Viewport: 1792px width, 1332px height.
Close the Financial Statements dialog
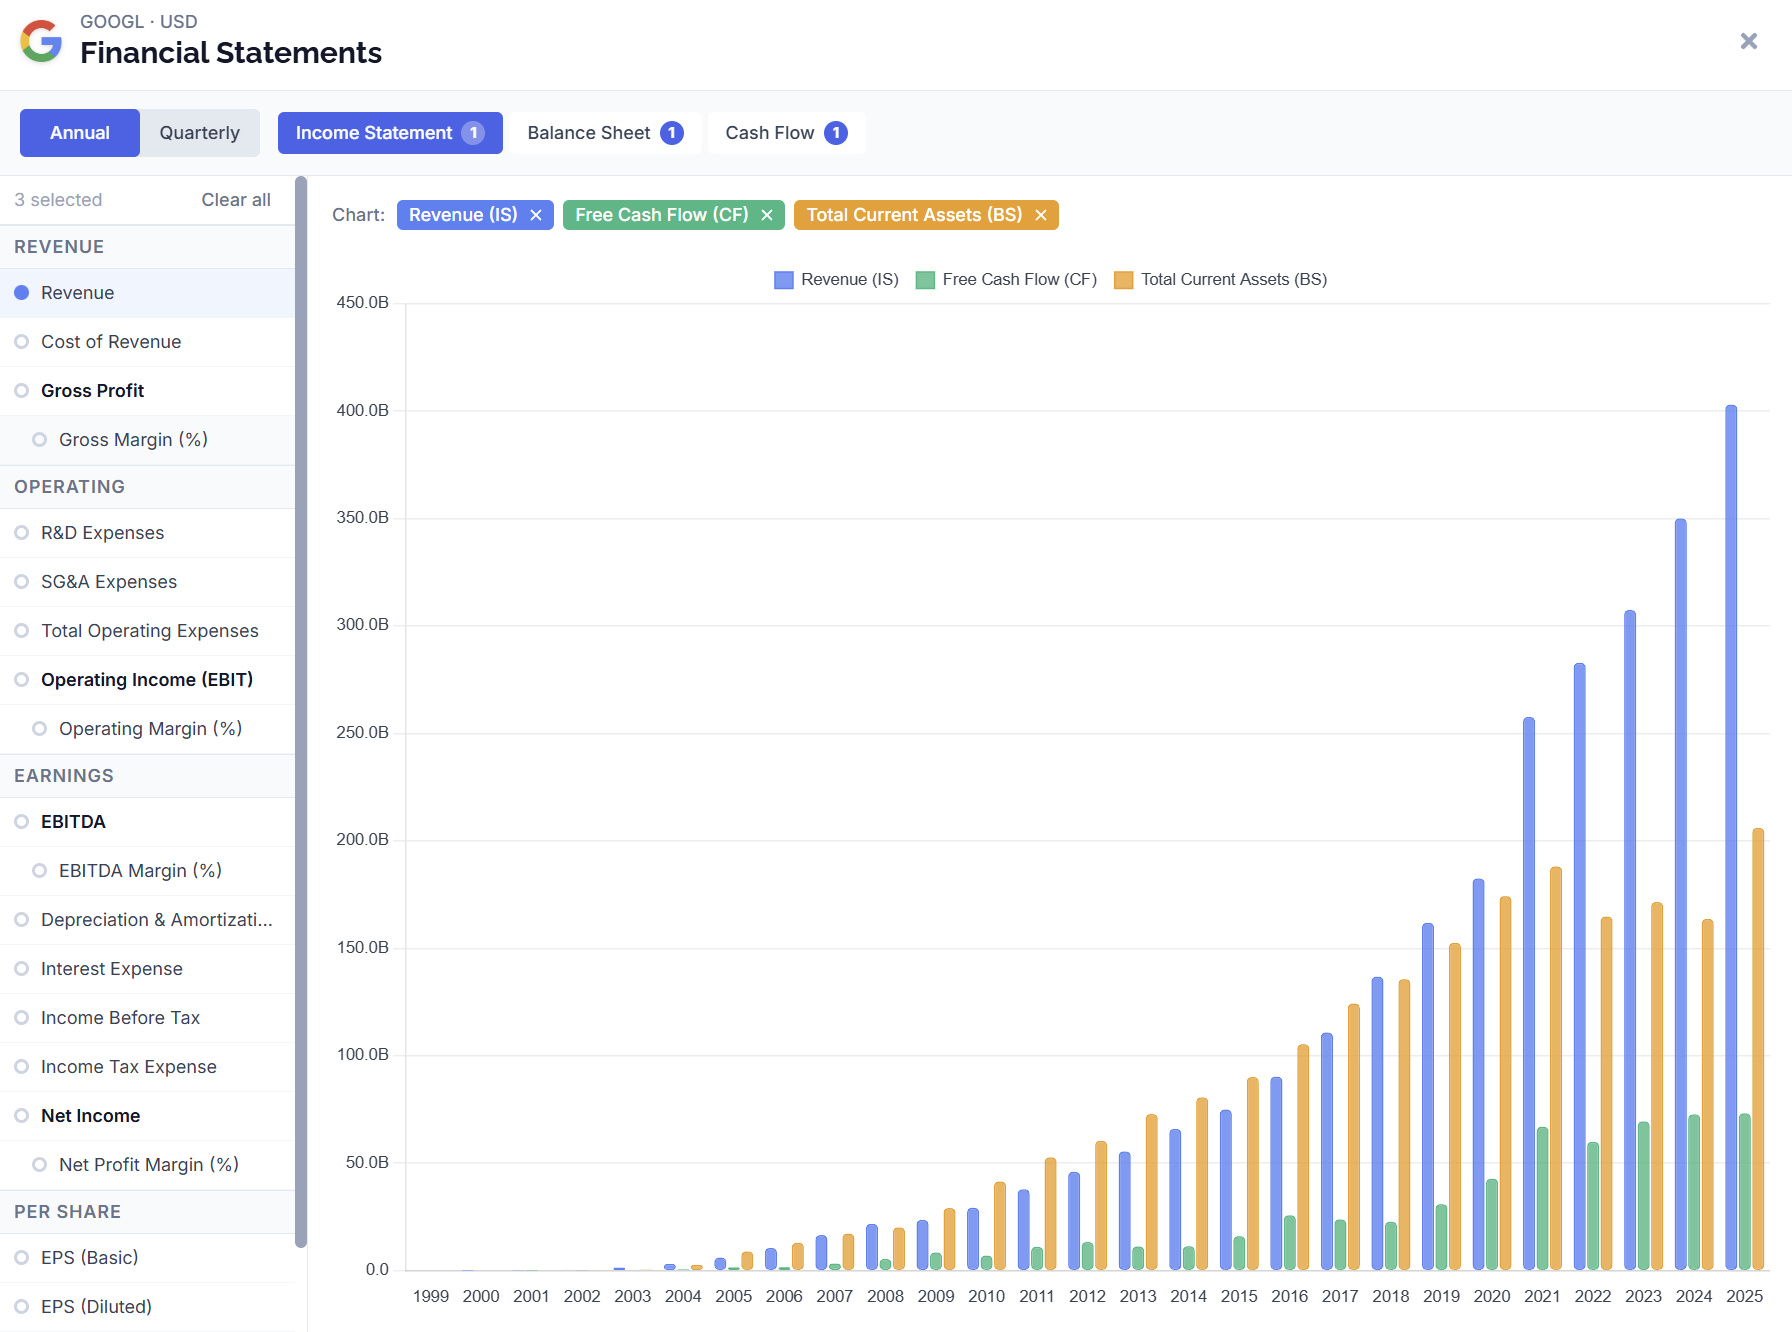click(x=1749, y=41)
